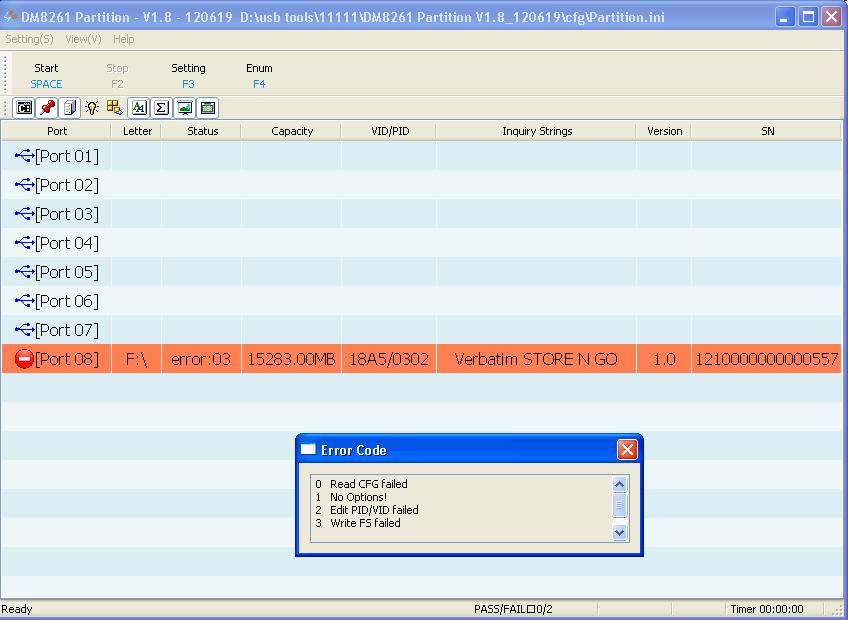848x620 pixels.
Task: Click the 18A5/0302 VID/PID cell
Action: pos(389,359)
